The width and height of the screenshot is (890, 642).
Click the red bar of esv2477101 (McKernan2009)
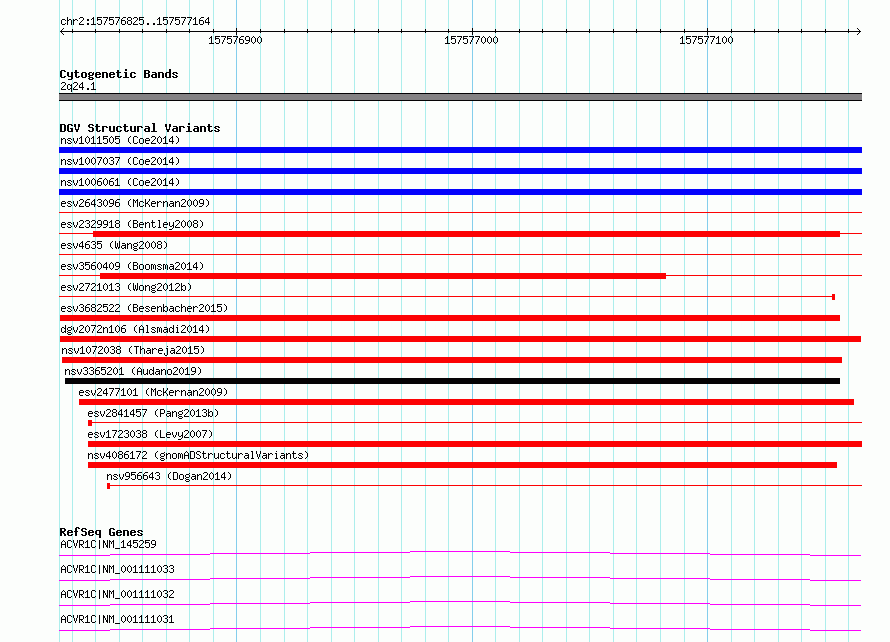[x=467, y=402]
